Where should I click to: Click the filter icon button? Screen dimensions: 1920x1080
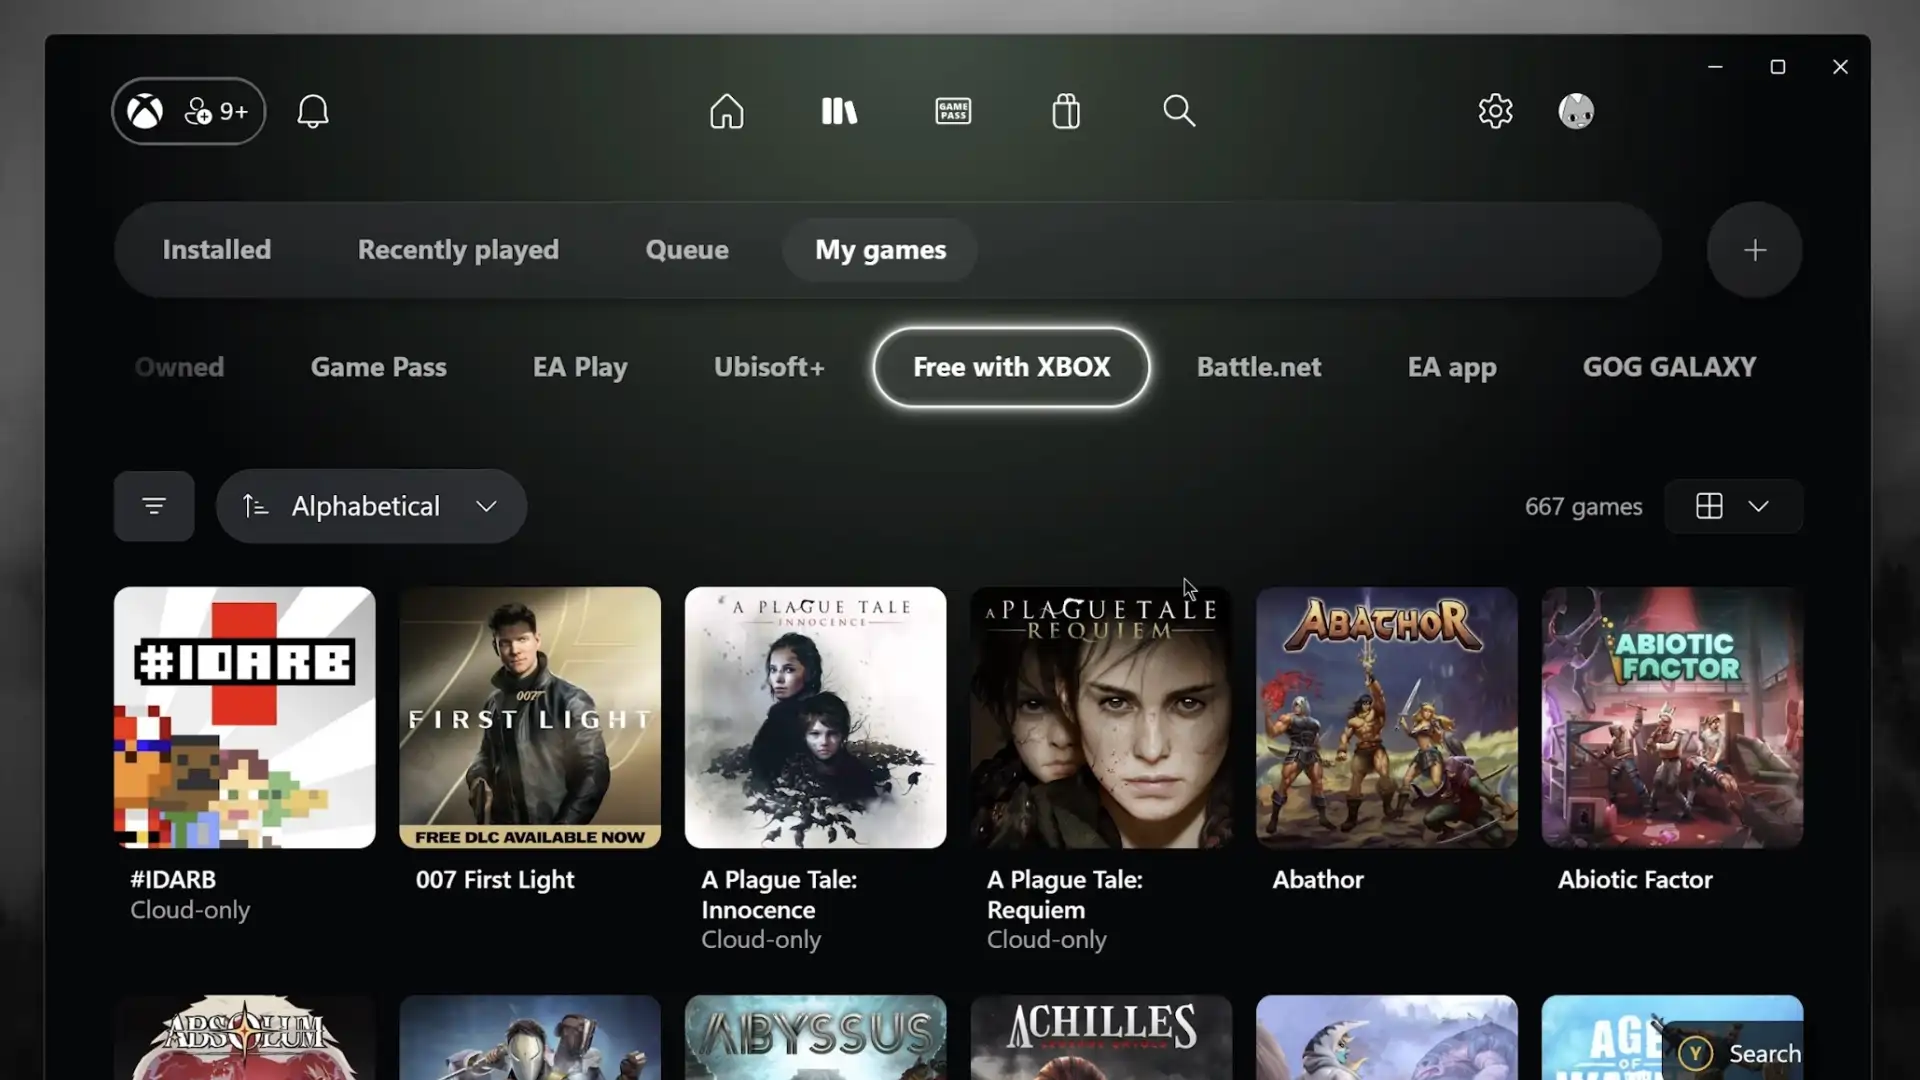[x=154, y=506]
